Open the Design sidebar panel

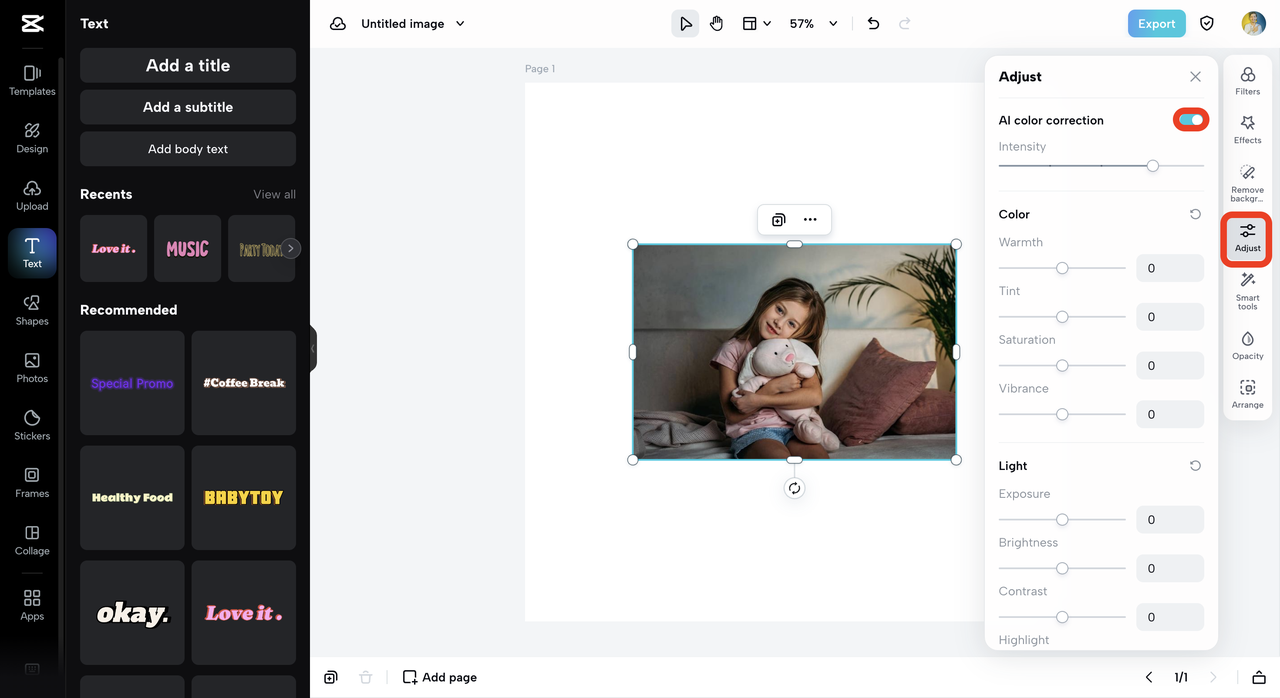pos(32,138)
